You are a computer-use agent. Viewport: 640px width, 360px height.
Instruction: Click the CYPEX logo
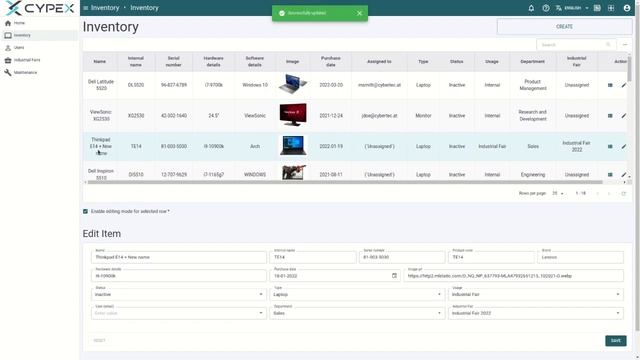[x=40, y=8]
